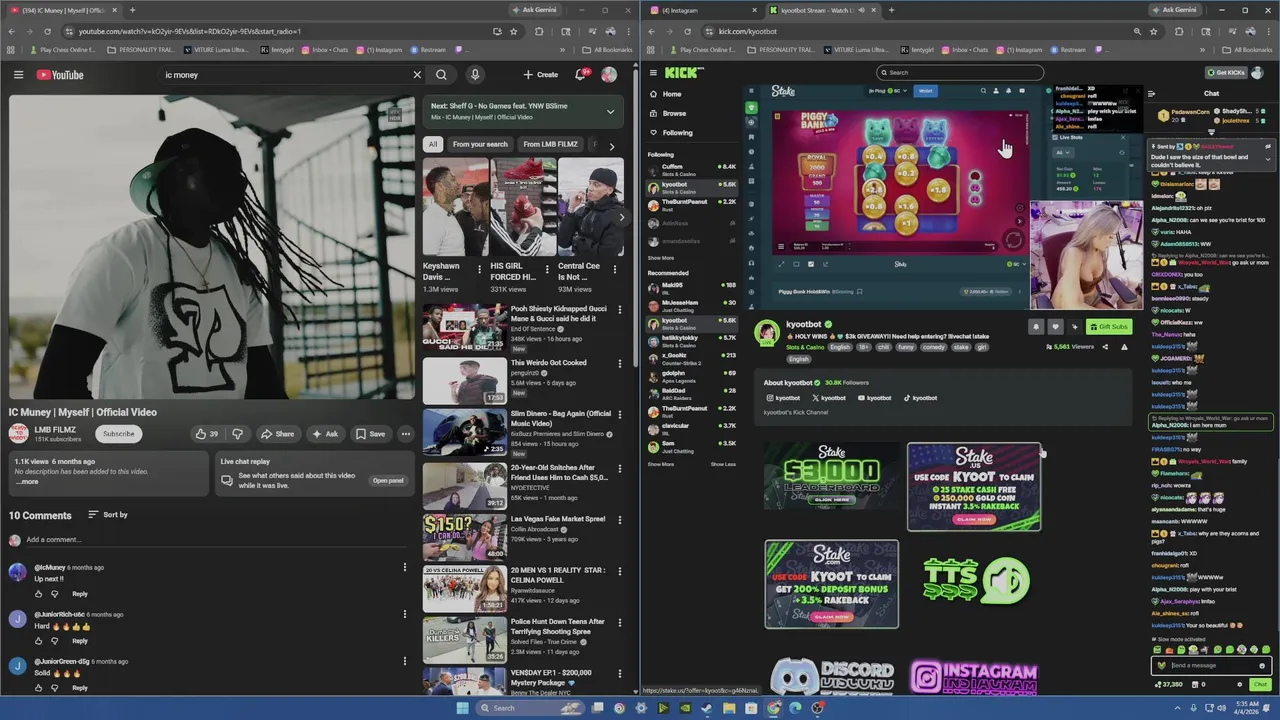The width and height of the screenshot is (1280, 720).
Task: Open options for the @IcMuney comment
Action: click(x=405, y=567)
